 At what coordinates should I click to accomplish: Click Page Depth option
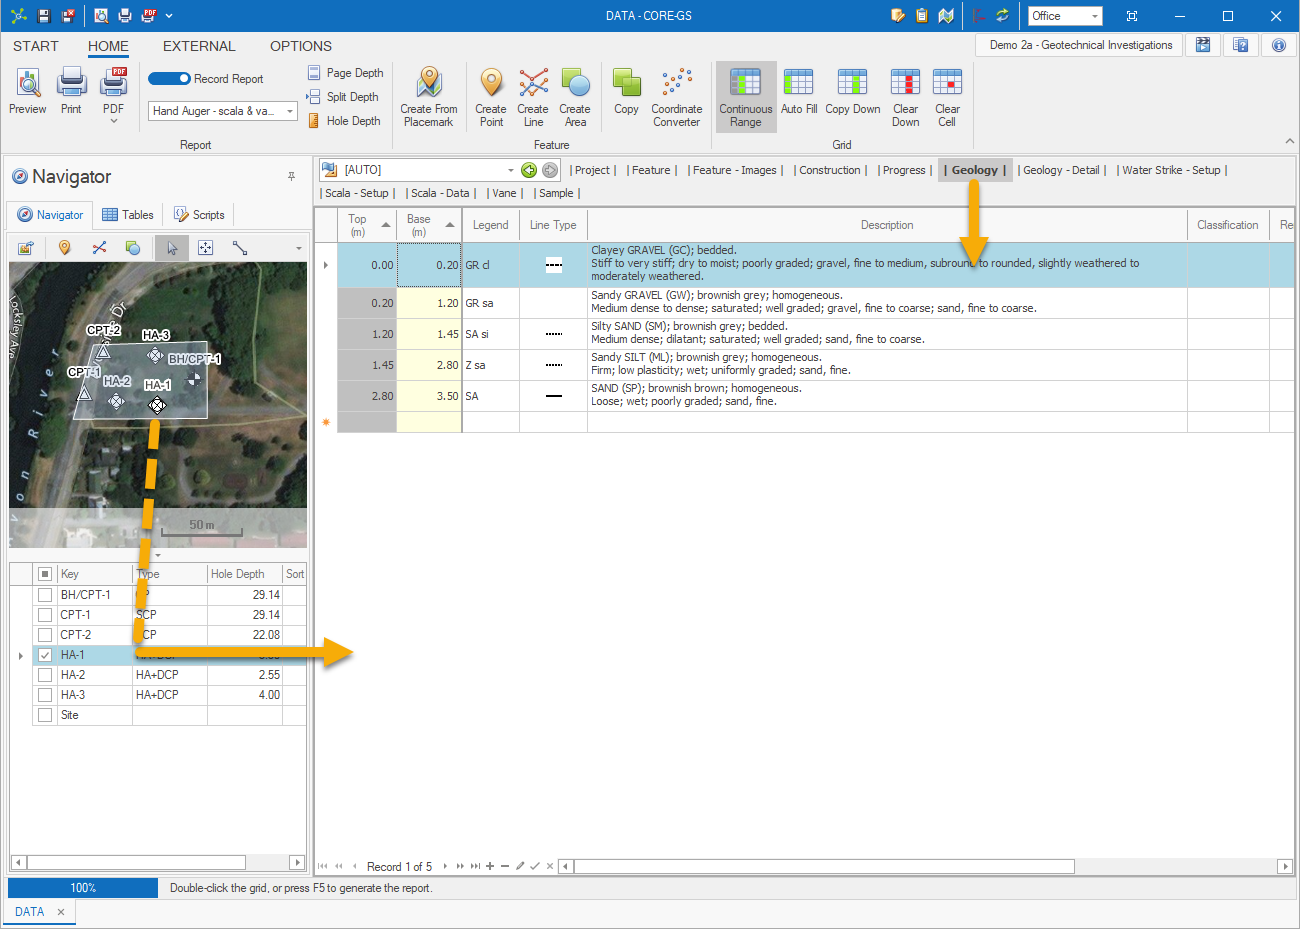(345, 73)
